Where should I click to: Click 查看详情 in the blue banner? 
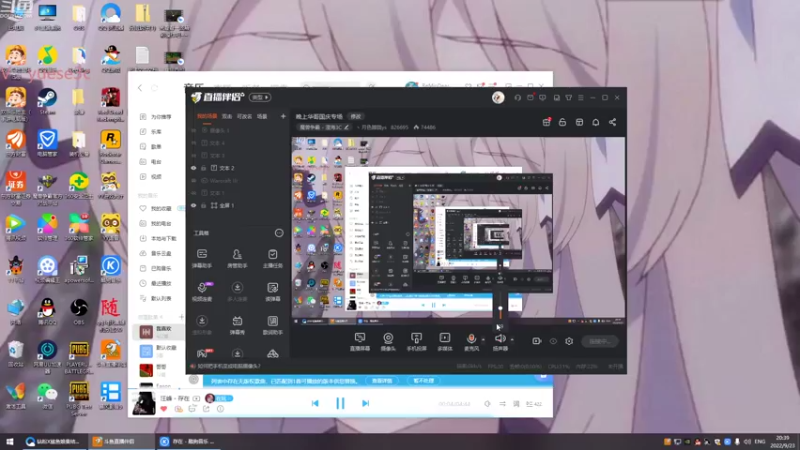point(382,381)
